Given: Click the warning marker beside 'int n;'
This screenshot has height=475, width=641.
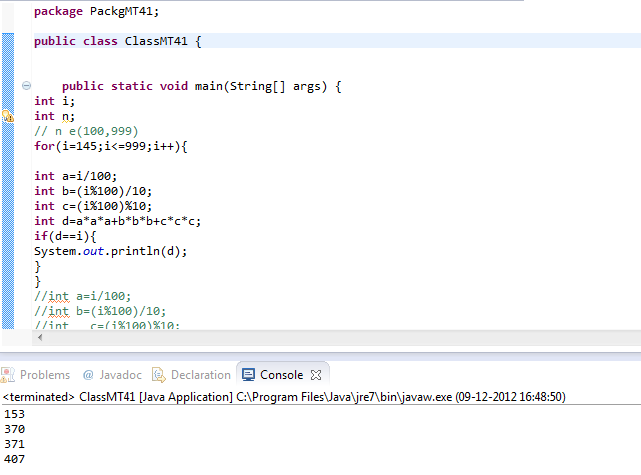Looking at the screenshot, I should point(8,116).
